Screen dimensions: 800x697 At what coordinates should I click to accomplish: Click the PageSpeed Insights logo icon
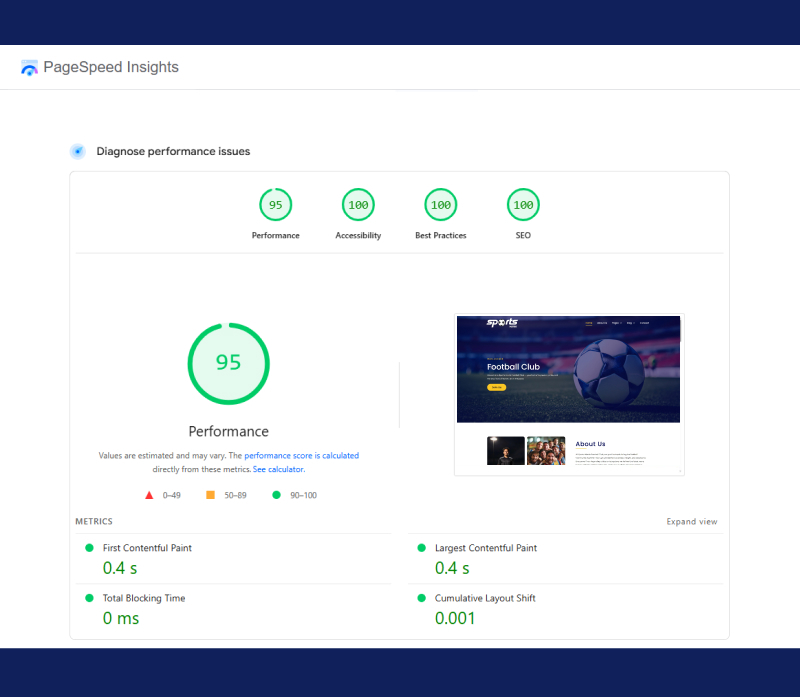point(29,68)
